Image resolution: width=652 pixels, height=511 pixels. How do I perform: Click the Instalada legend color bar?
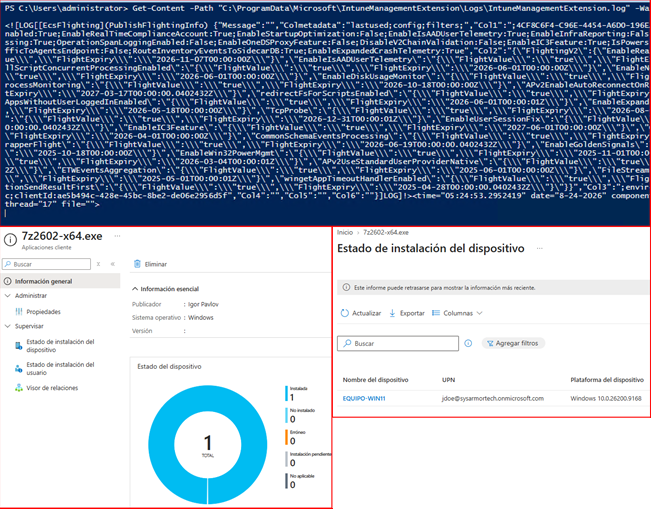click(286, 393)
